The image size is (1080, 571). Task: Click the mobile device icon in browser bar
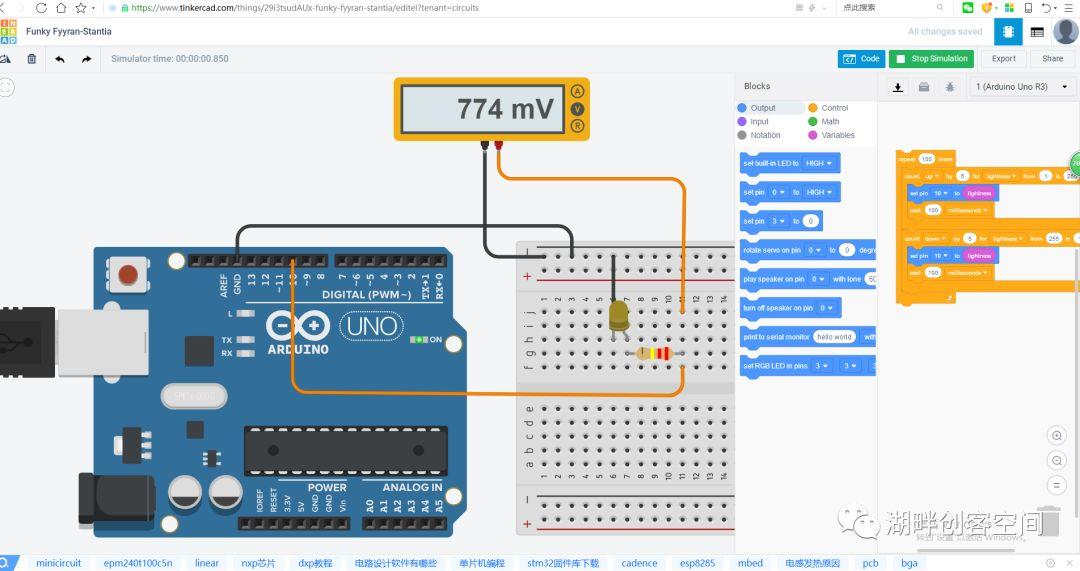pyautogui.click(x=1028, y=8)
